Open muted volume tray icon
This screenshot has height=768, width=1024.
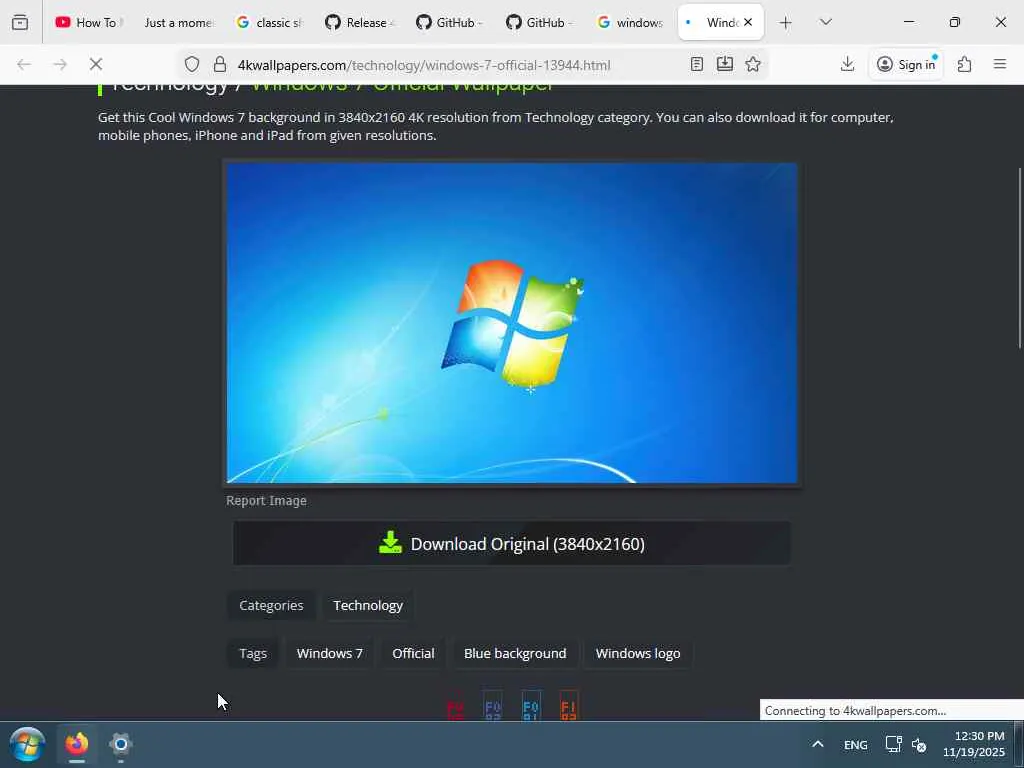pyautogui.click(x=919, y=744)
